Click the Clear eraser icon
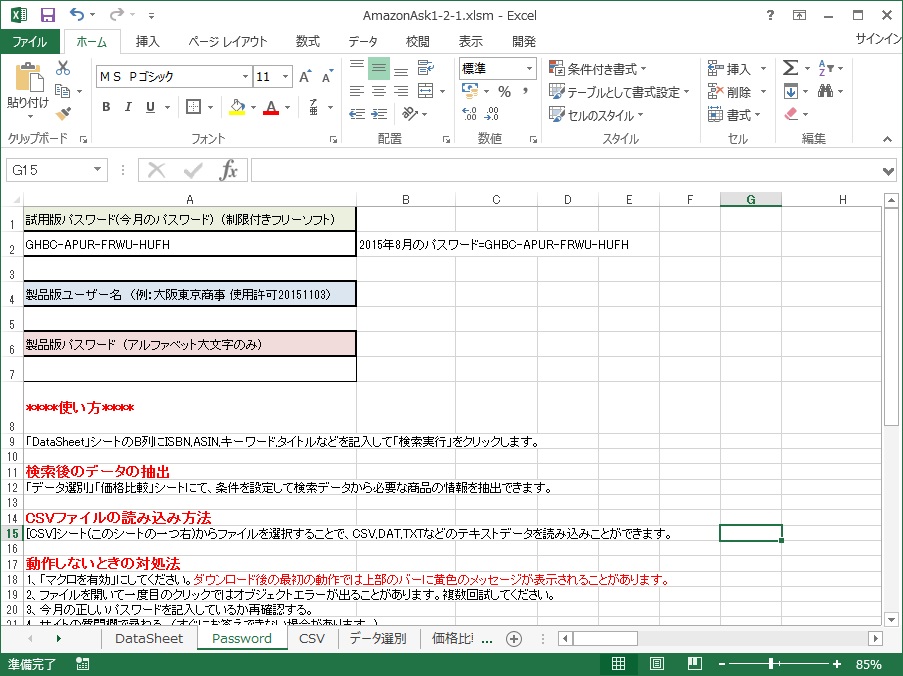Viewport: 903px width, 676px height. click(791, 113)
